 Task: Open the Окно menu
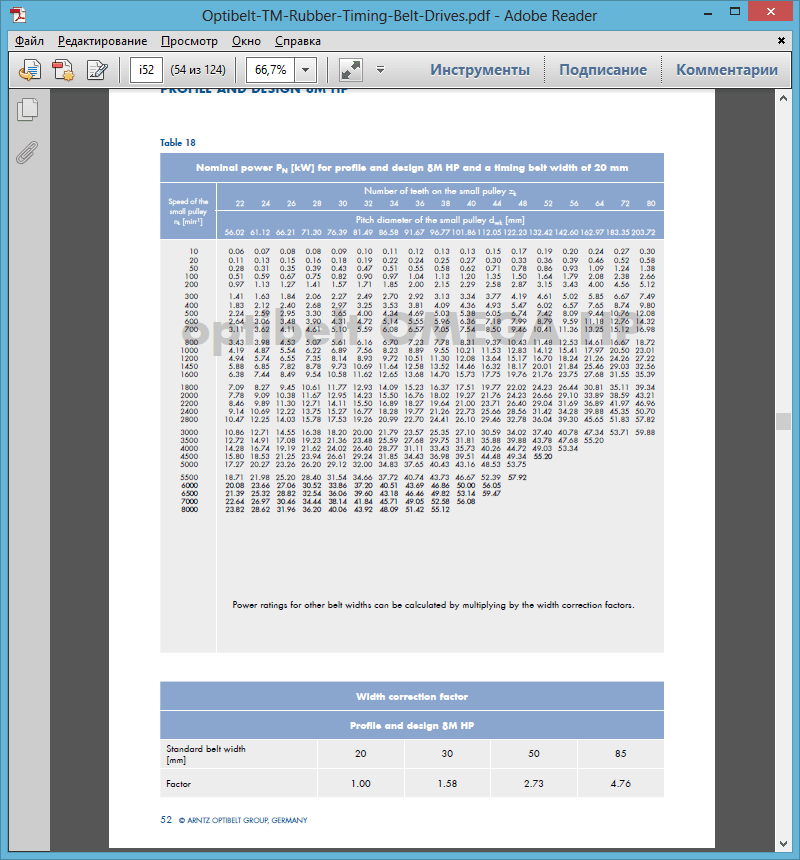(246, 41)
